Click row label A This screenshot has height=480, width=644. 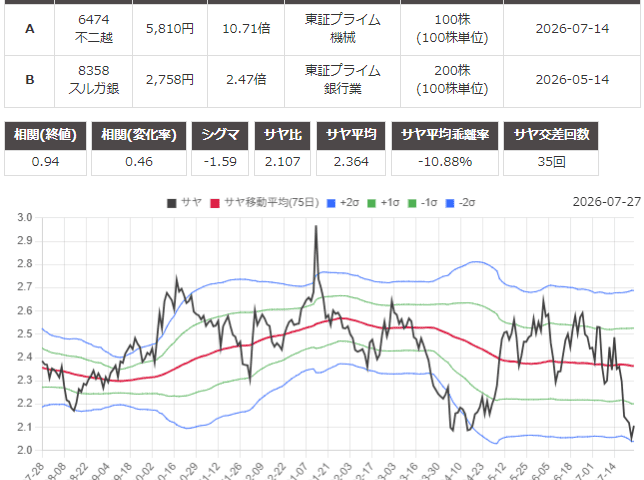30,29
